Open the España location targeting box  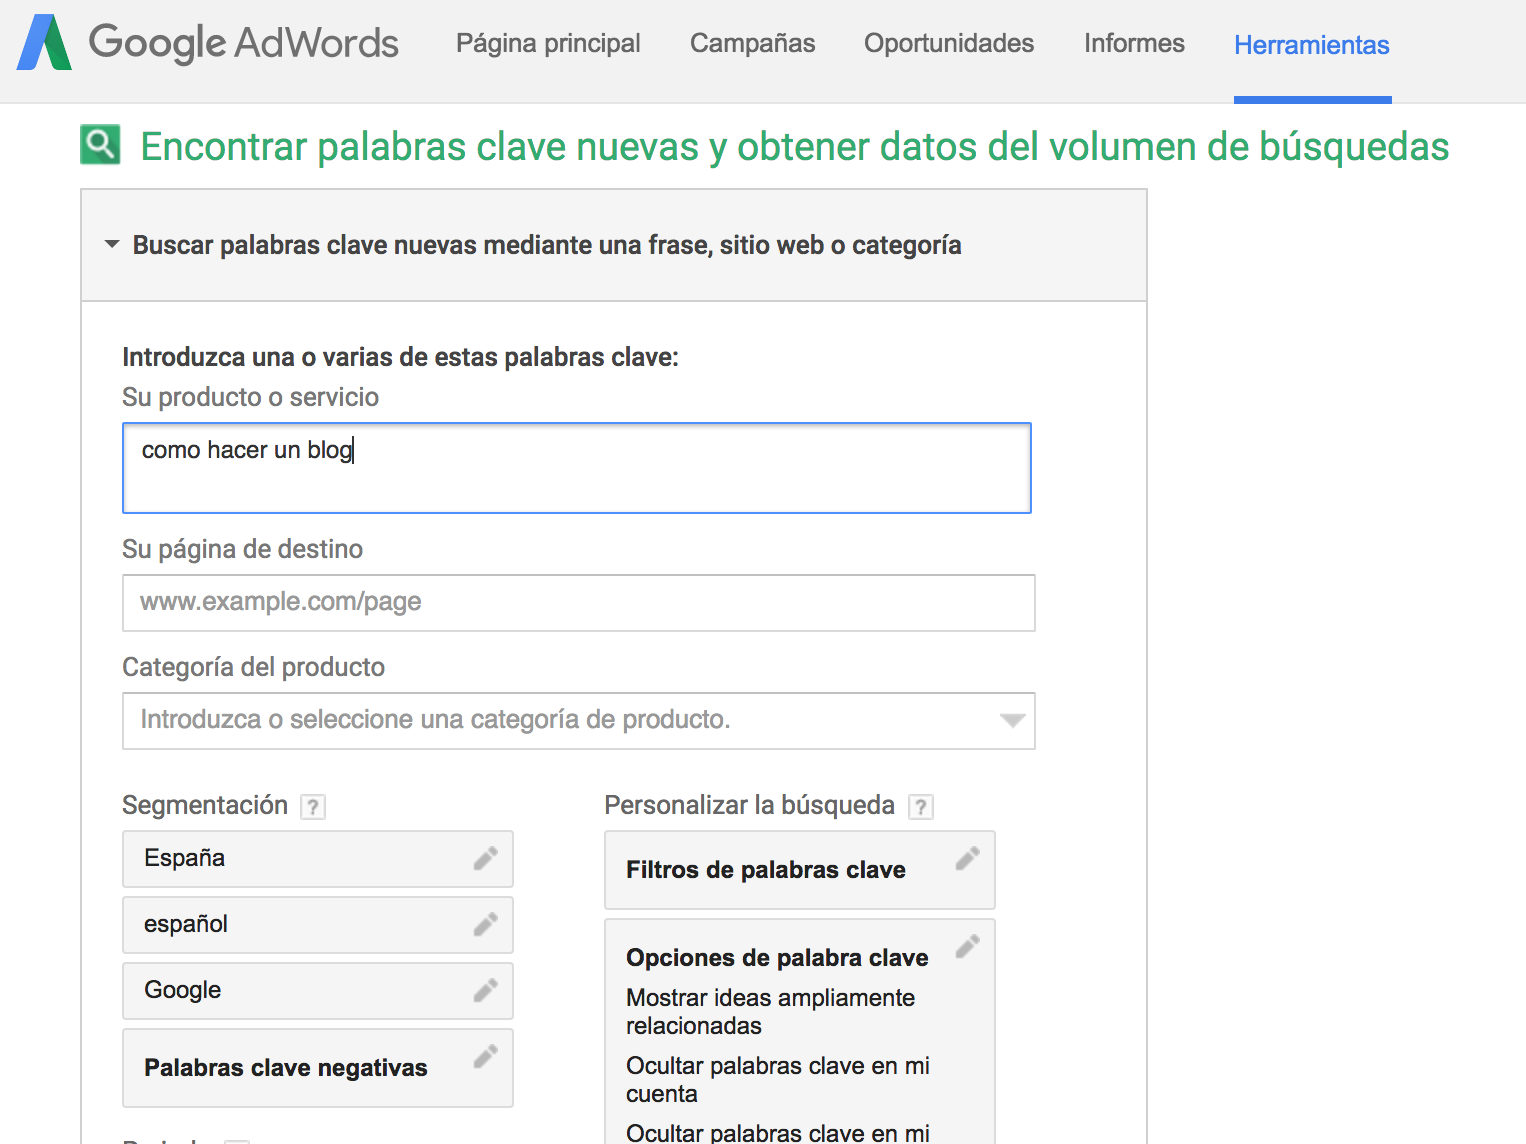(x=318, y=859)
